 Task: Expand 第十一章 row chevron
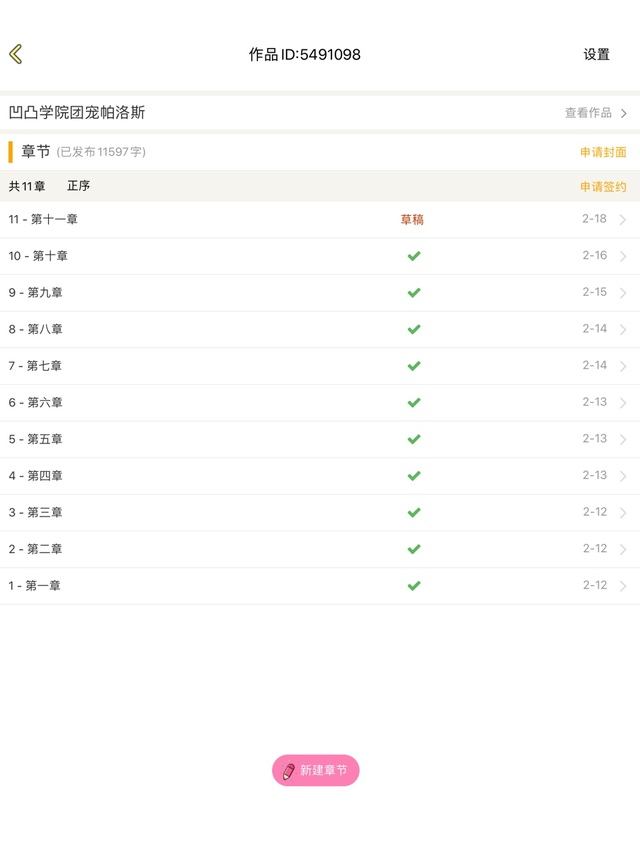tap(623, 220)
